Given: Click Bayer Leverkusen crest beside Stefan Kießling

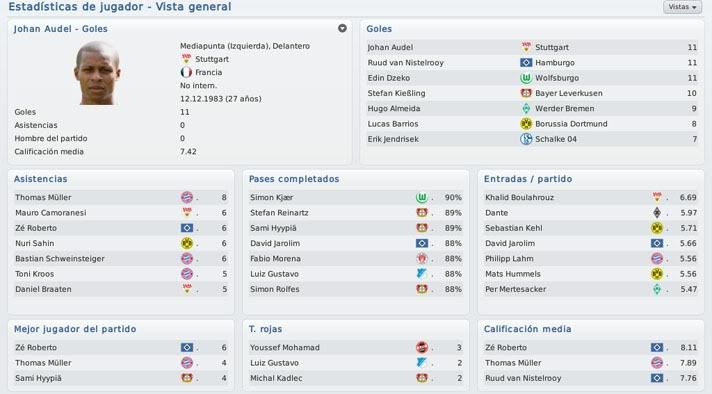Looking at the screenshot, I should pyautogui.click(x=526, y=93).
